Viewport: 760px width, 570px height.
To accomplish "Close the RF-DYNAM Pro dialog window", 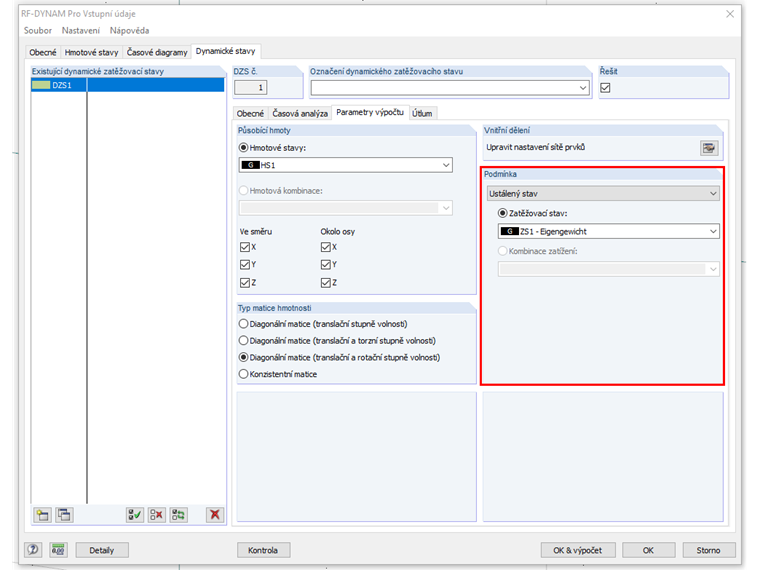I will pos(730,14).
